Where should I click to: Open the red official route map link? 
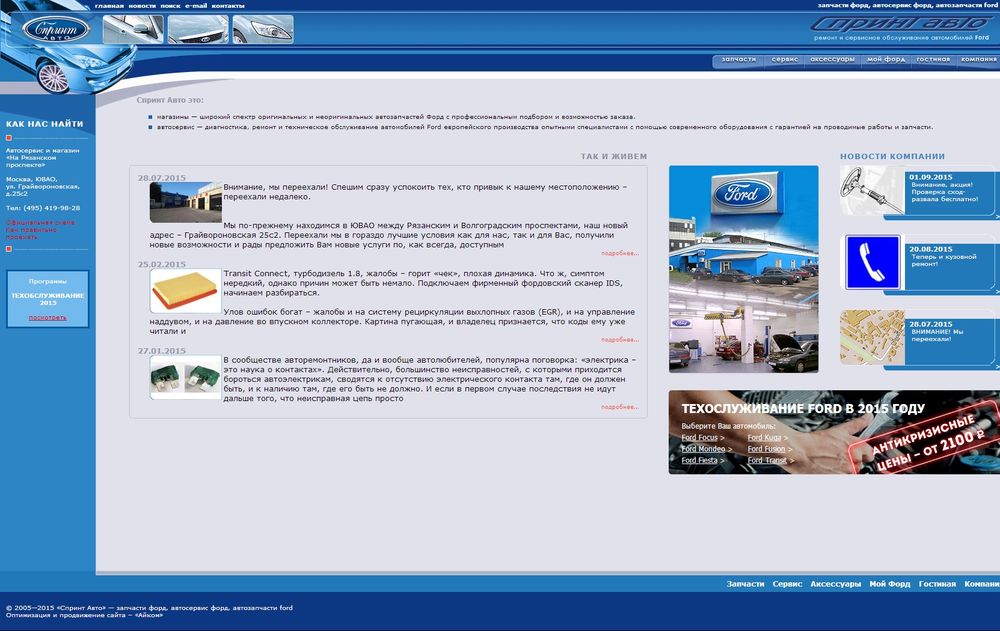40,230
